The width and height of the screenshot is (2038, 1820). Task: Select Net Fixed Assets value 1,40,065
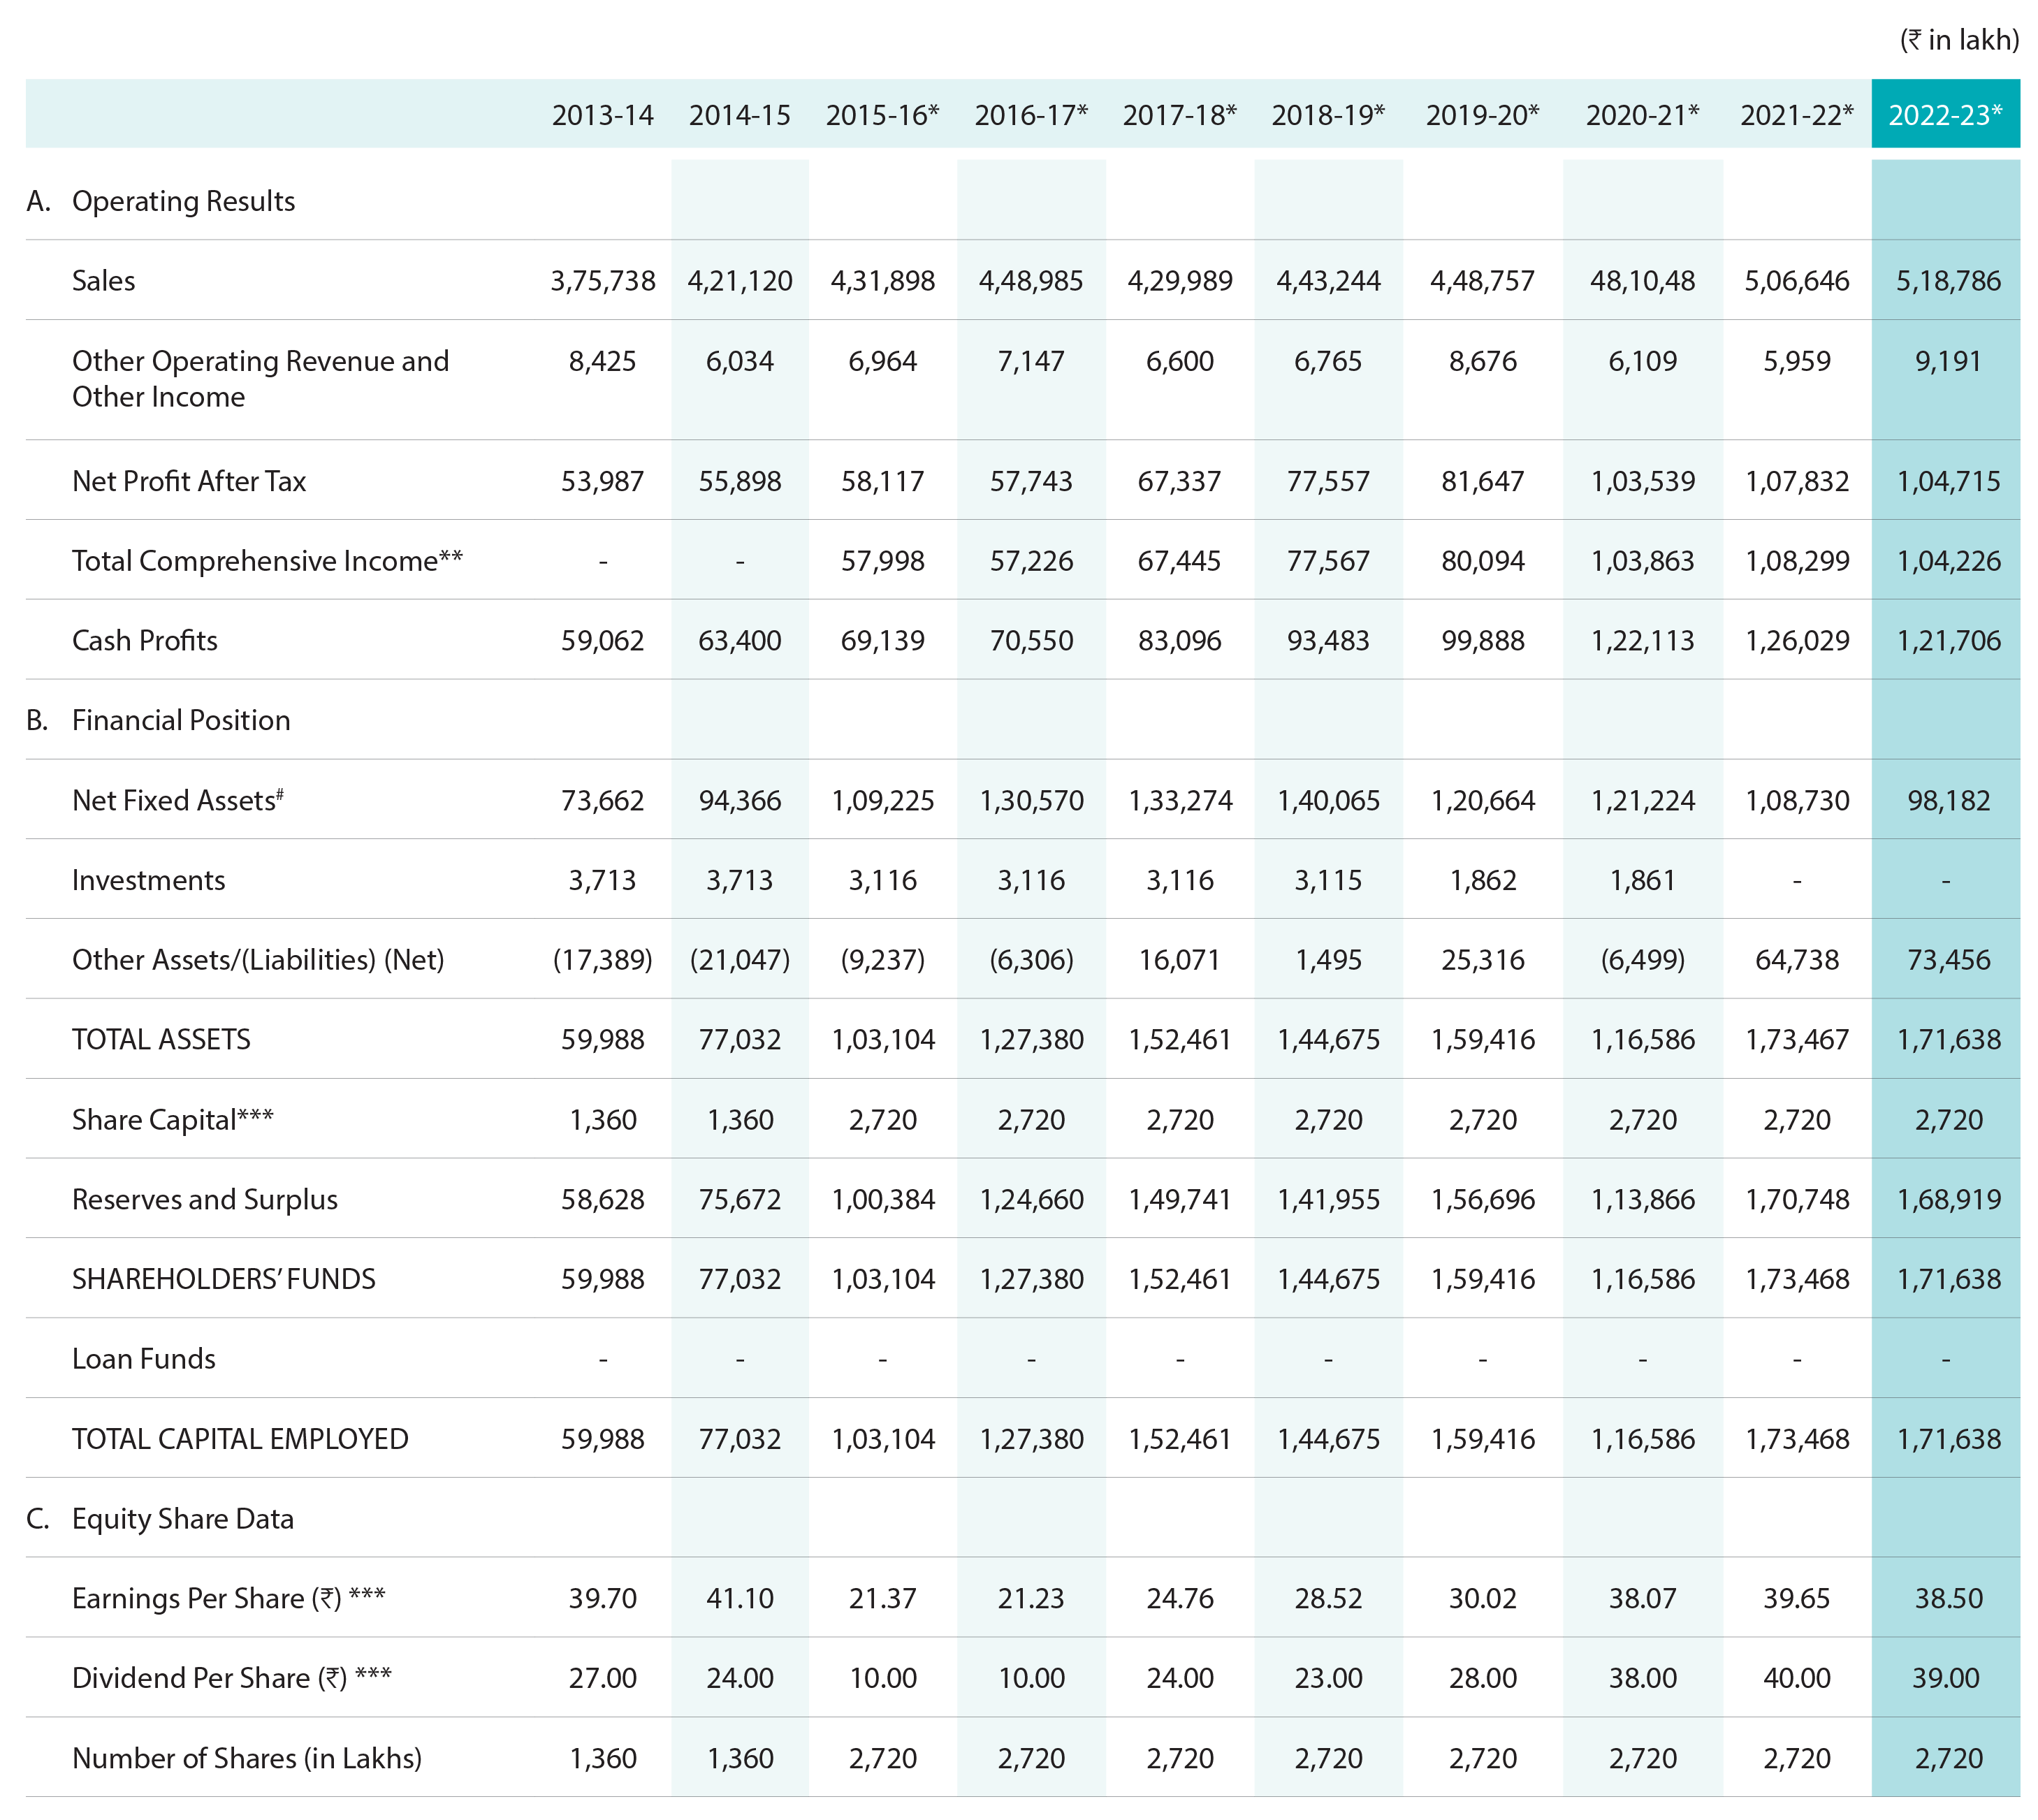(x=1328, y=800)
